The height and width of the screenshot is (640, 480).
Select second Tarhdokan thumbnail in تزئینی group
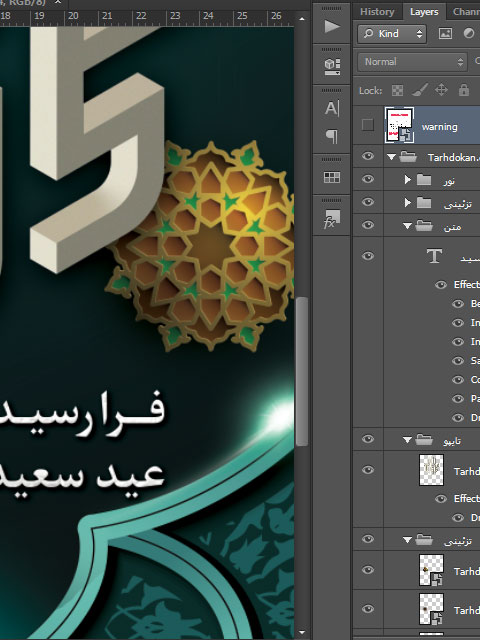431,609
